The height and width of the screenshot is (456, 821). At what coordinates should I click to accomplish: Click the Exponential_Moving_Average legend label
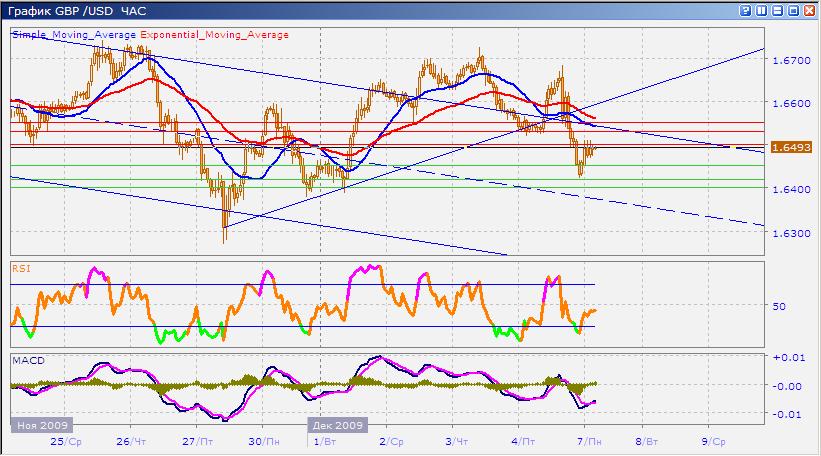[205, 34]
